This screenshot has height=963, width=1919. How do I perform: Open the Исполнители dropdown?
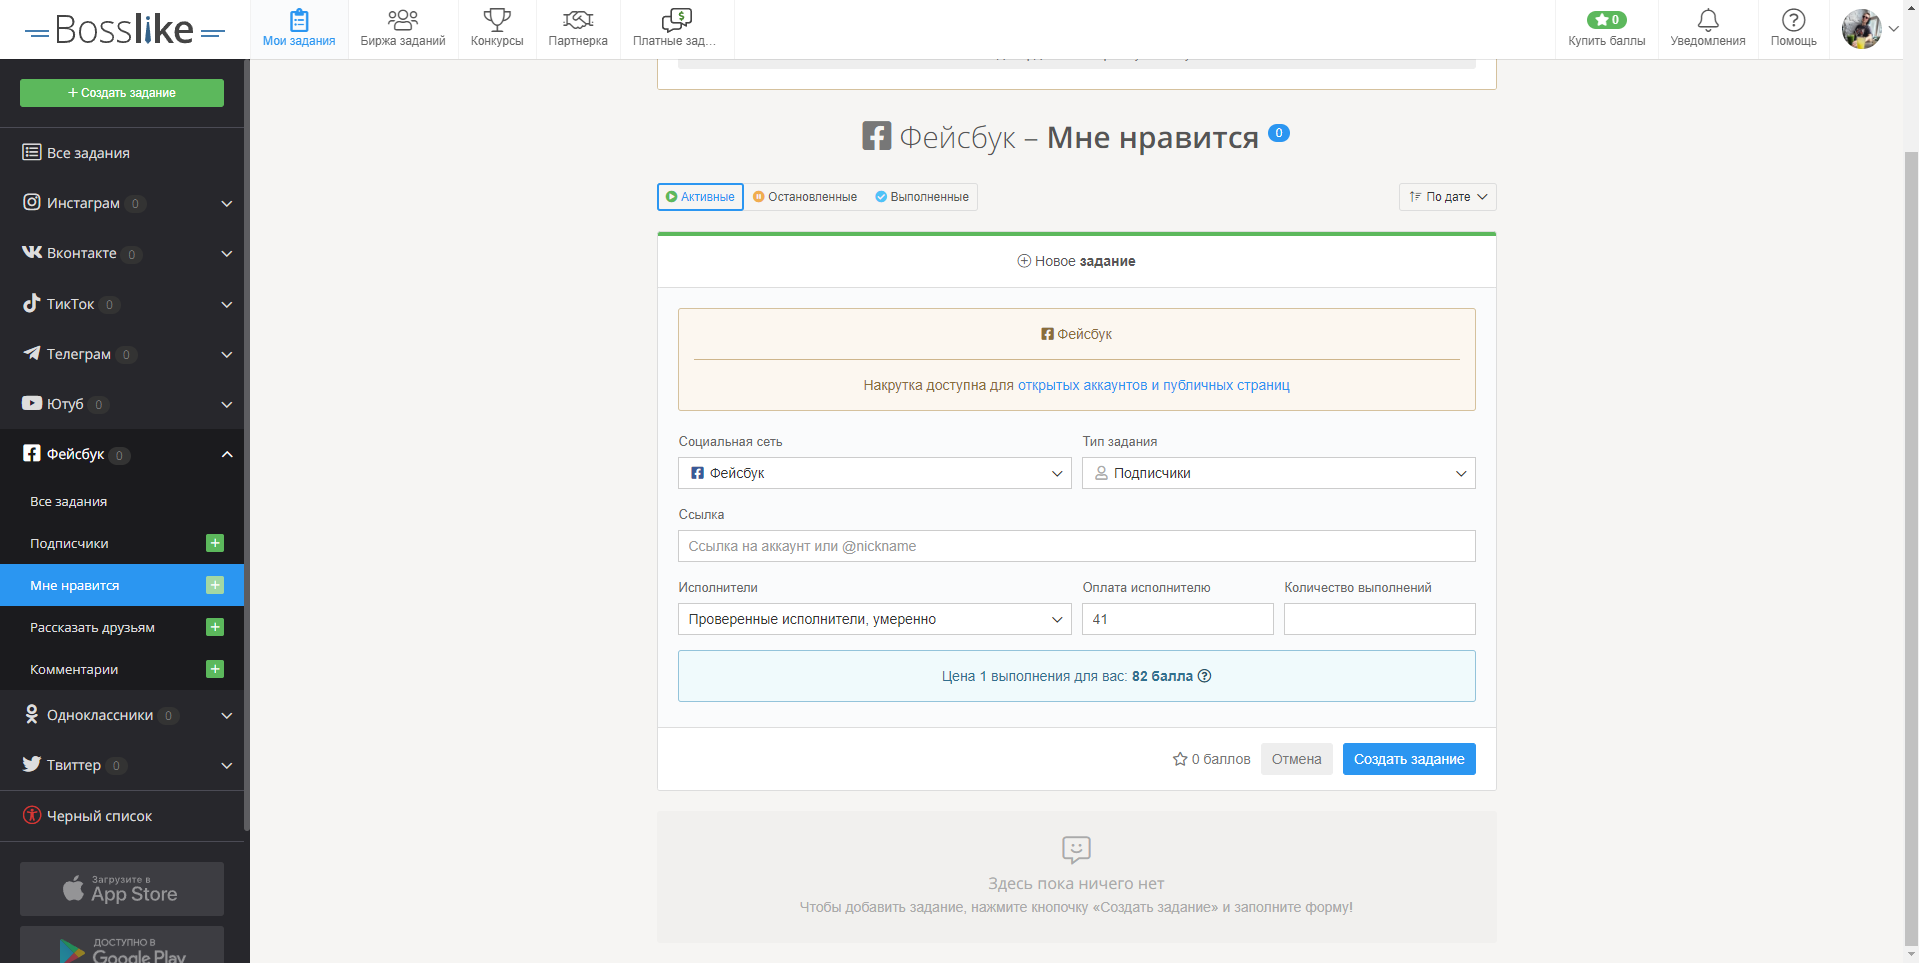coord(875,619)
